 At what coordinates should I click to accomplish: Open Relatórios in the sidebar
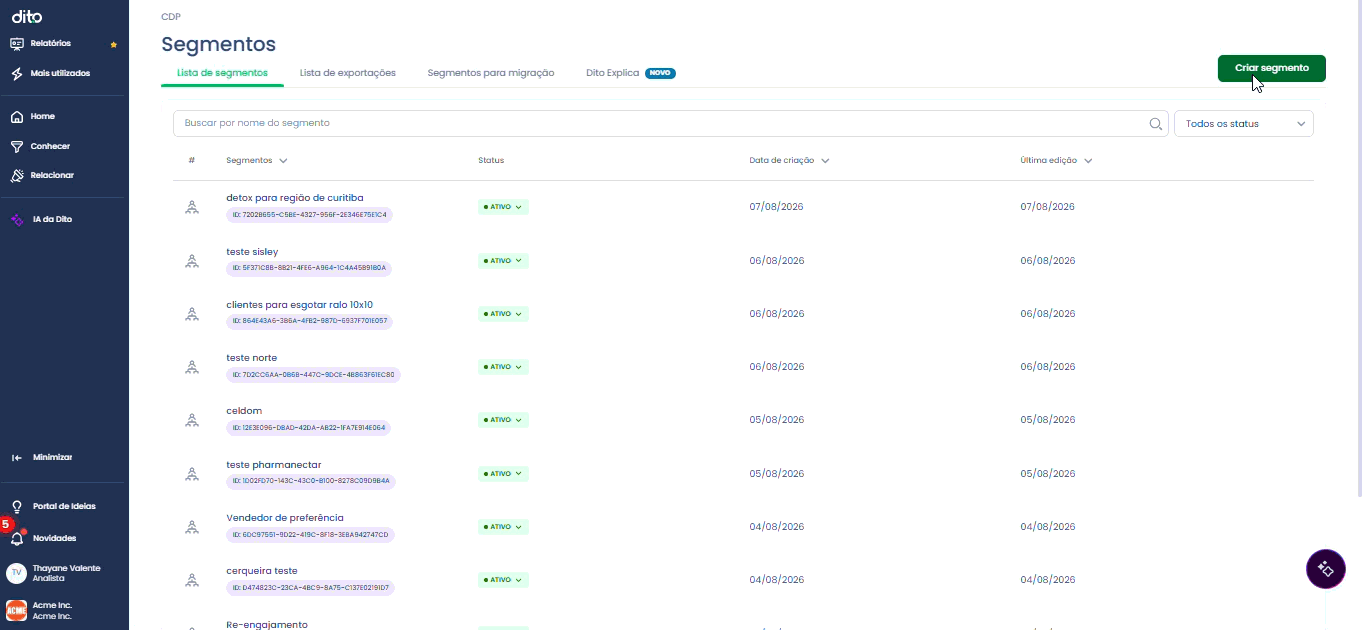click(x=50, y=43)
